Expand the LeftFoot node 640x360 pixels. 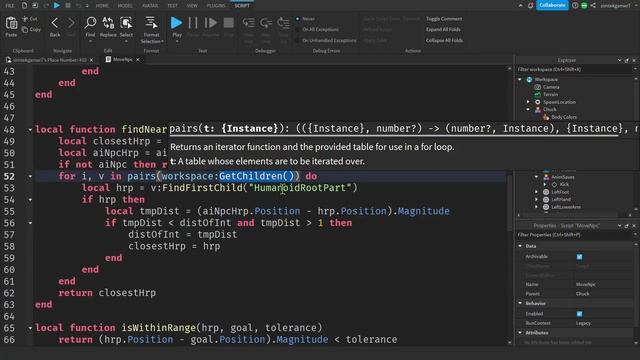coord(537,192)
